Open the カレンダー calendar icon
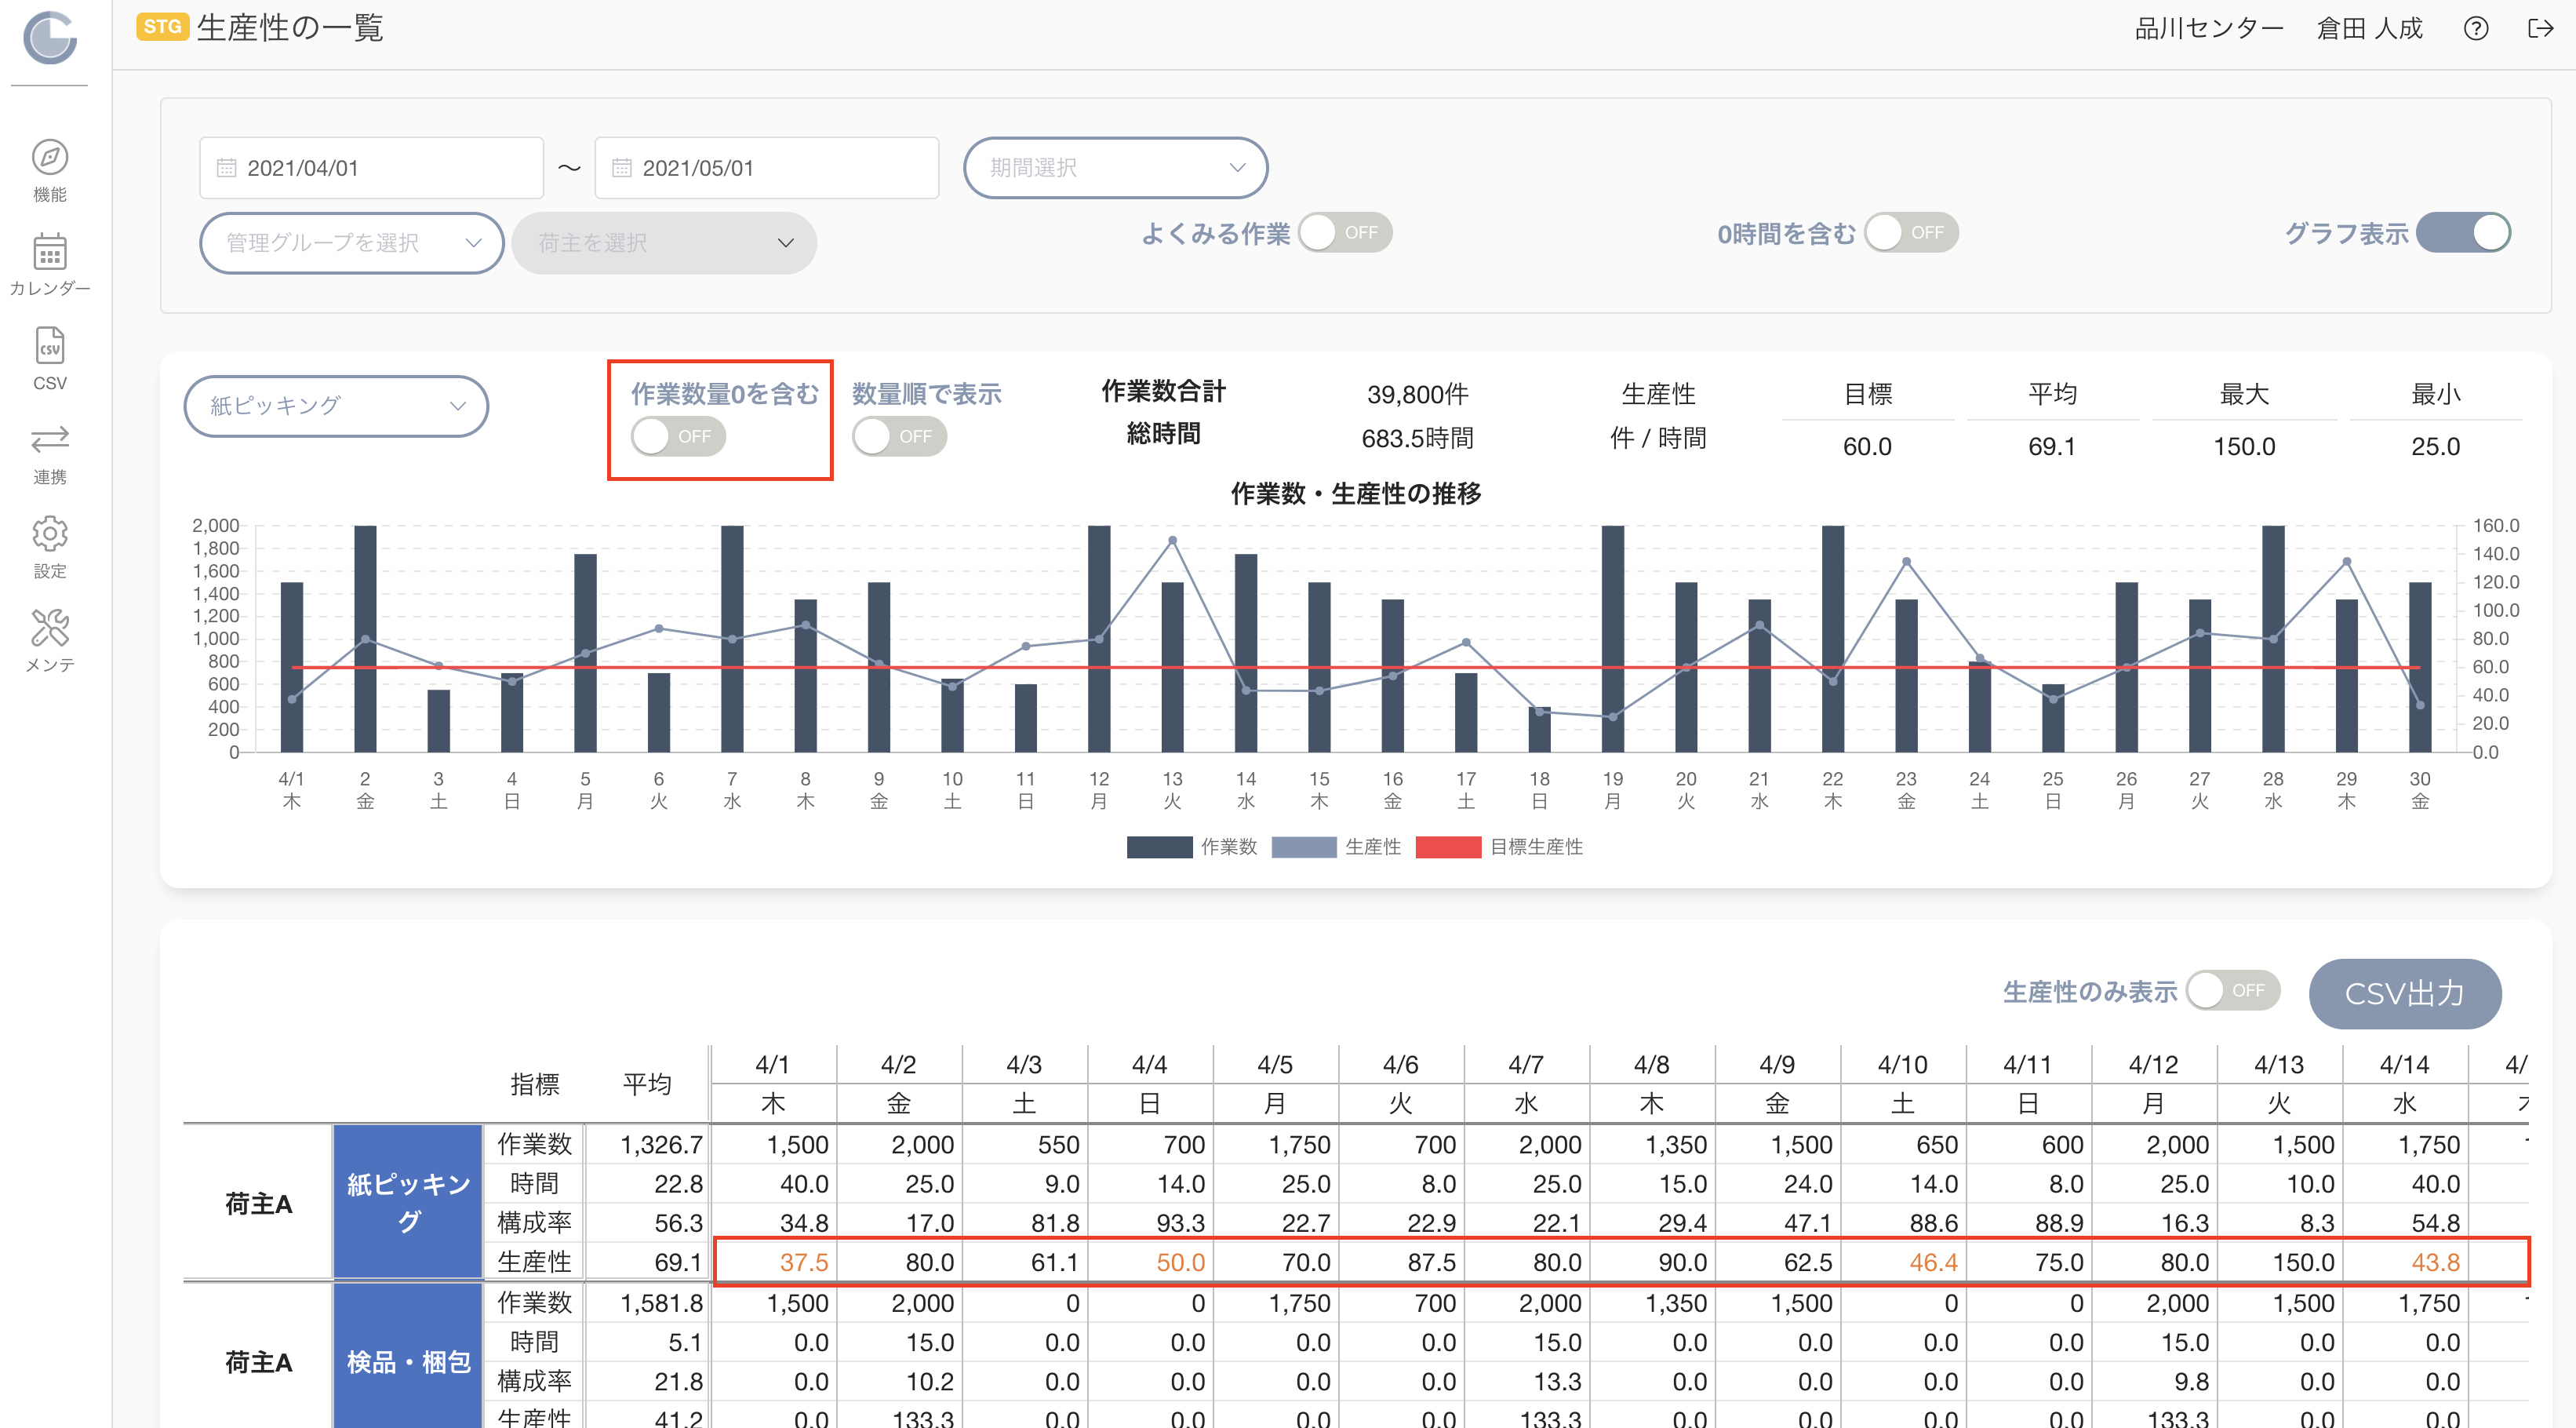This screenshot has height=1428, width=2576. [49, 251]
